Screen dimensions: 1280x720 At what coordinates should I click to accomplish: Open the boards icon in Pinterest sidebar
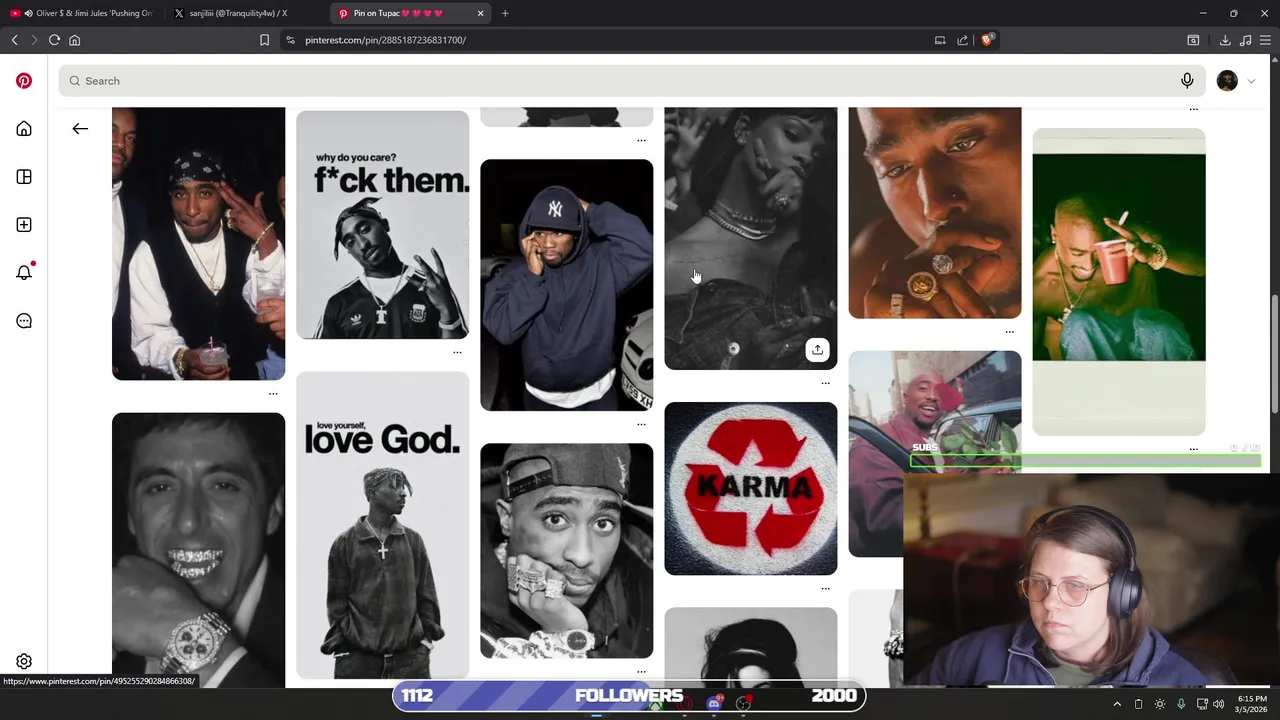pos(24,177)
